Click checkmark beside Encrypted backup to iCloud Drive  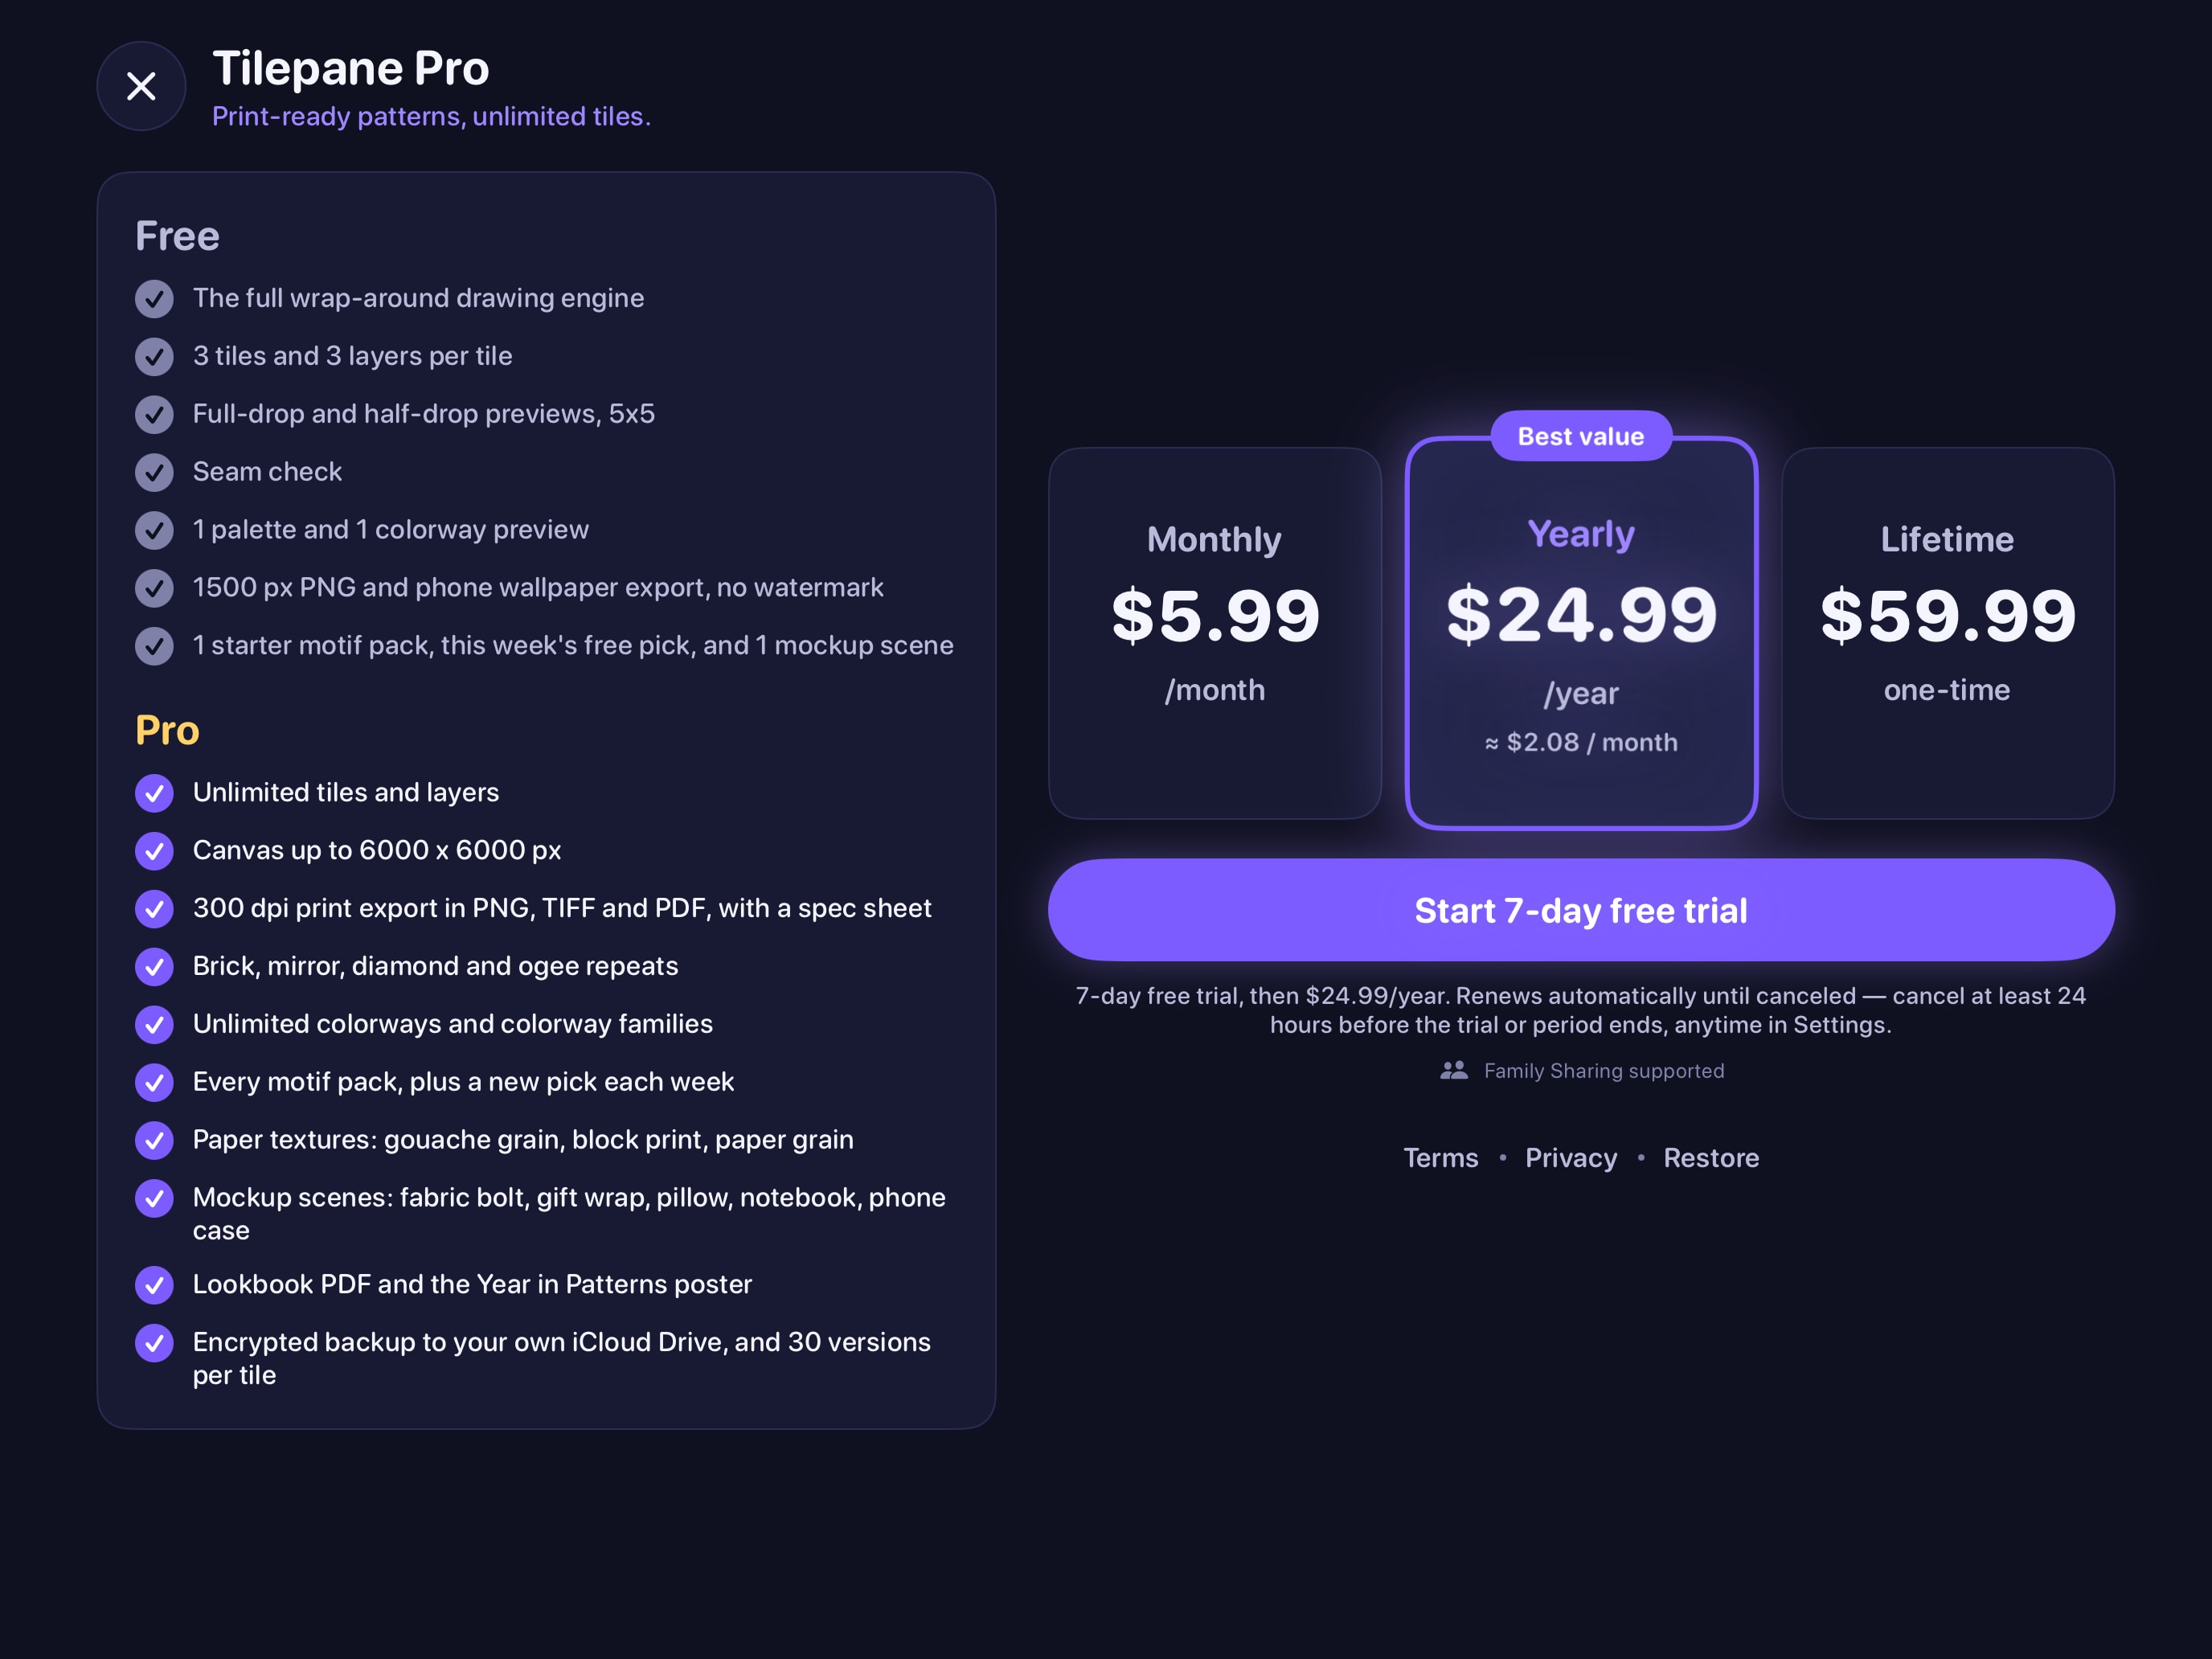(x=154, y=1343)
